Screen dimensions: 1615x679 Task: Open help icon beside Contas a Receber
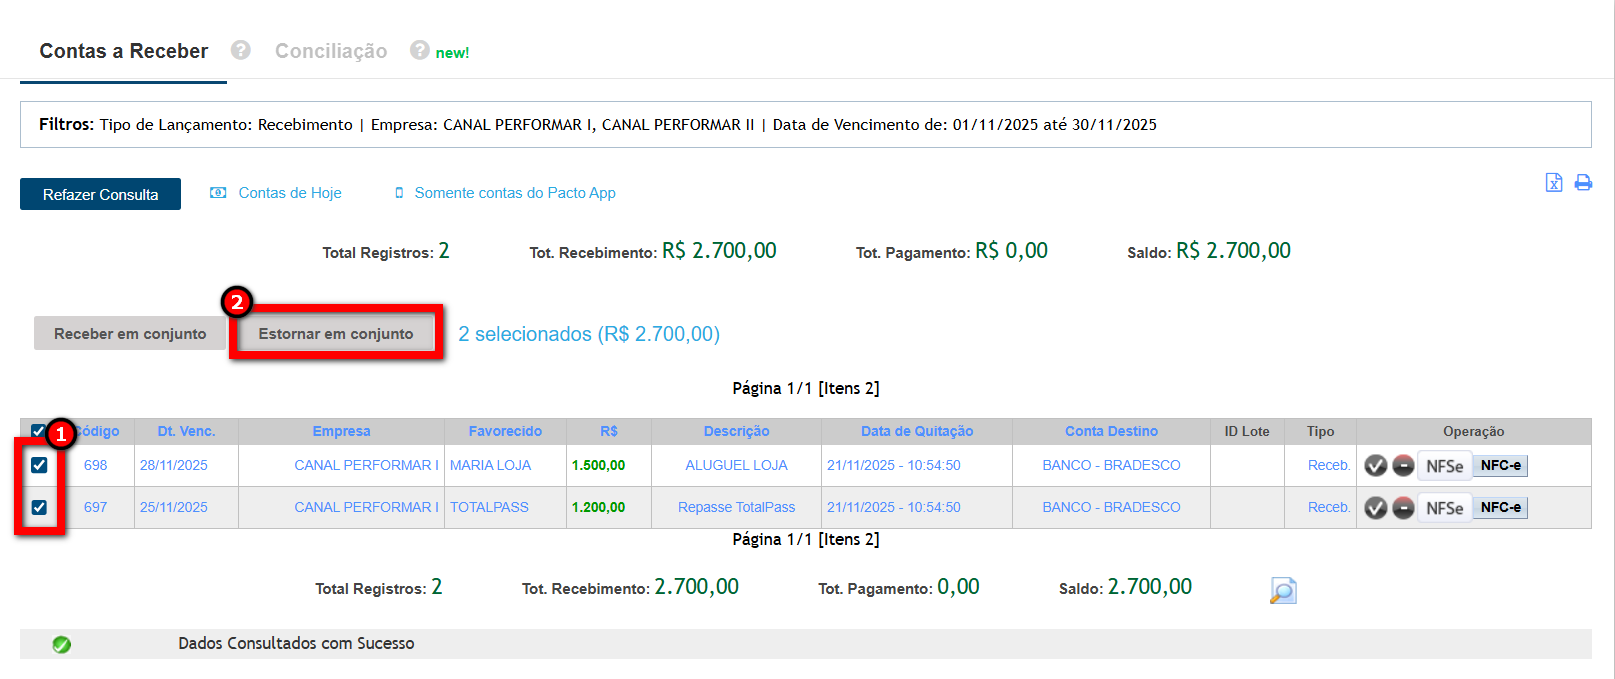[x=240, y=50]
